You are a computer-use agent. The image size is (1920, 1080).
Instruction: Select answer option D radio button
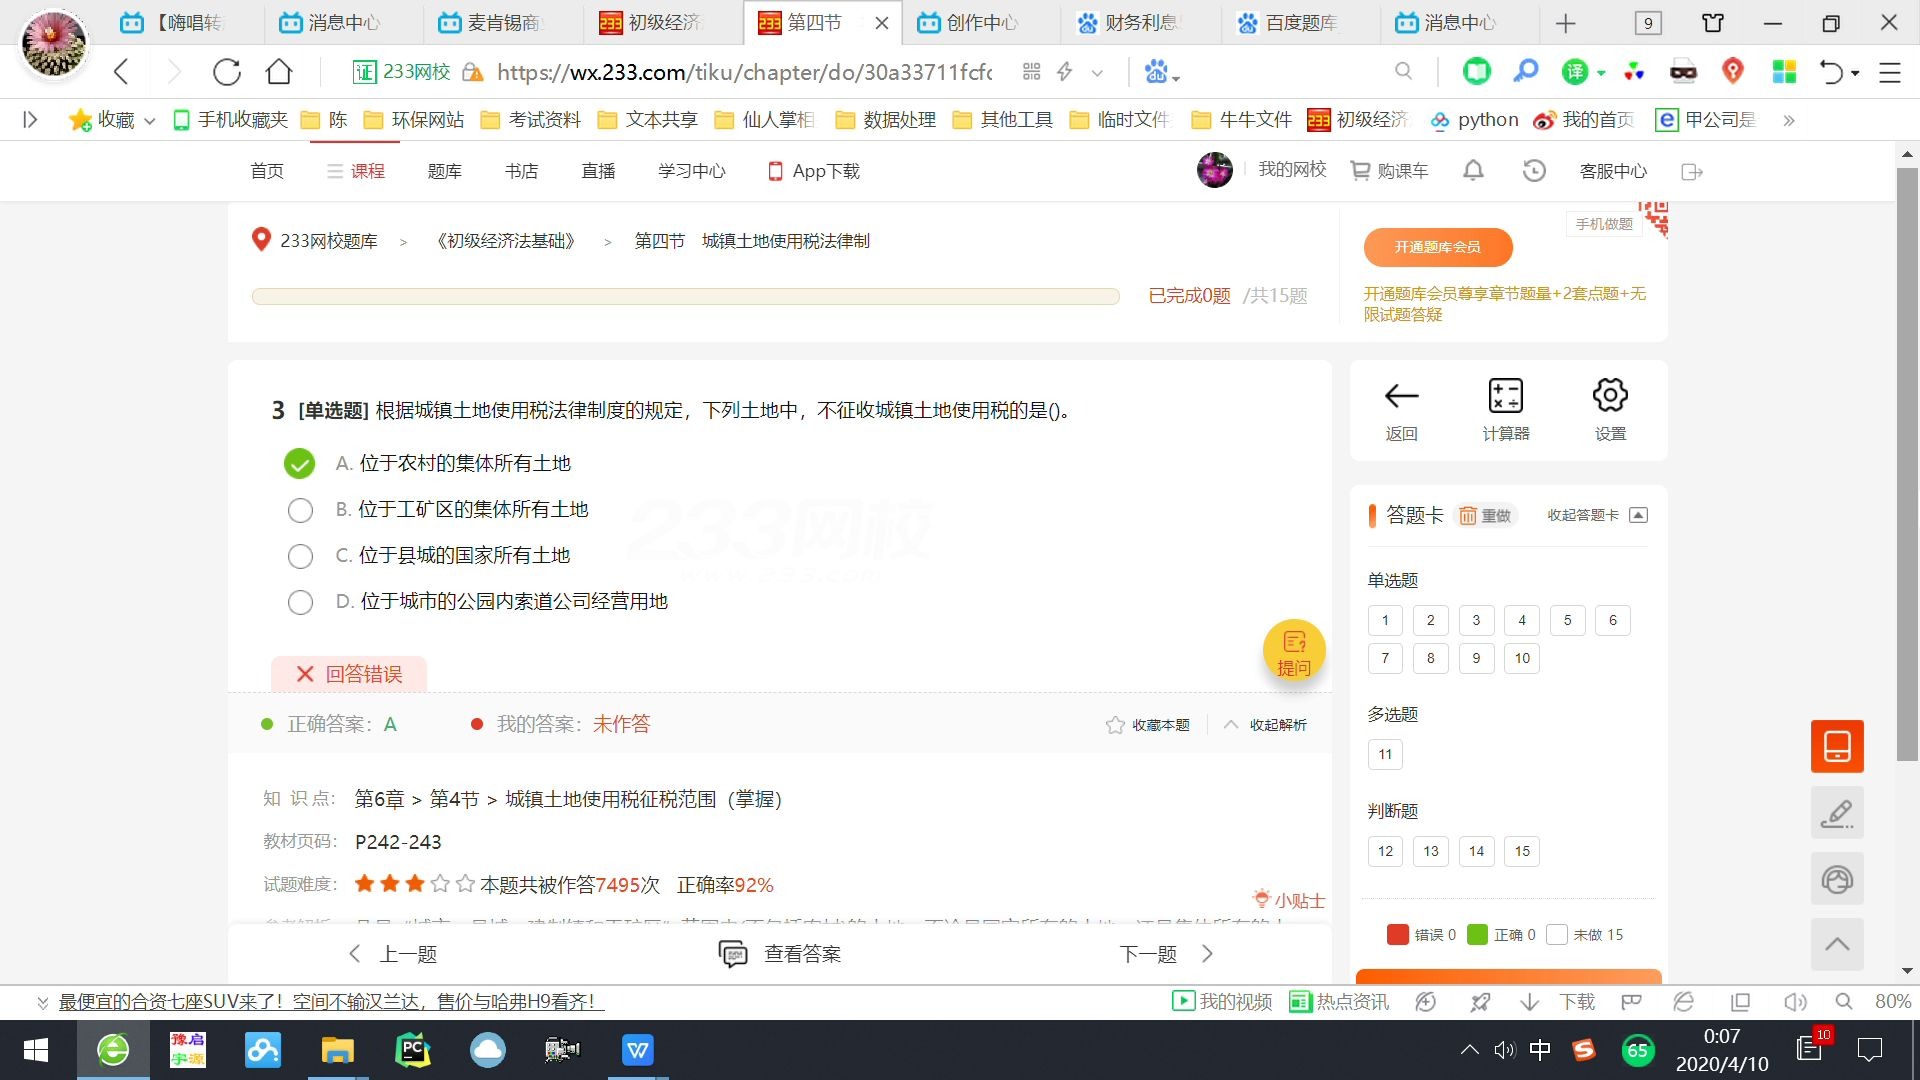[300, 602]
